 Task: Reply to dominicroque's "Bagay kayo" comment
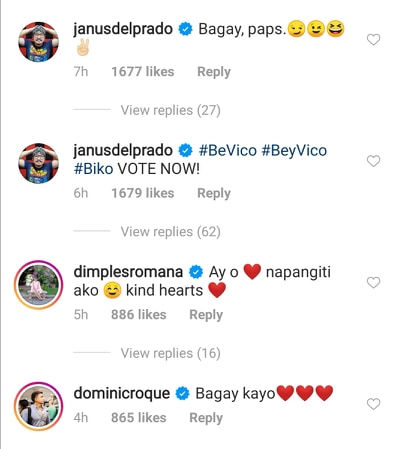click(x=206, y=418)
